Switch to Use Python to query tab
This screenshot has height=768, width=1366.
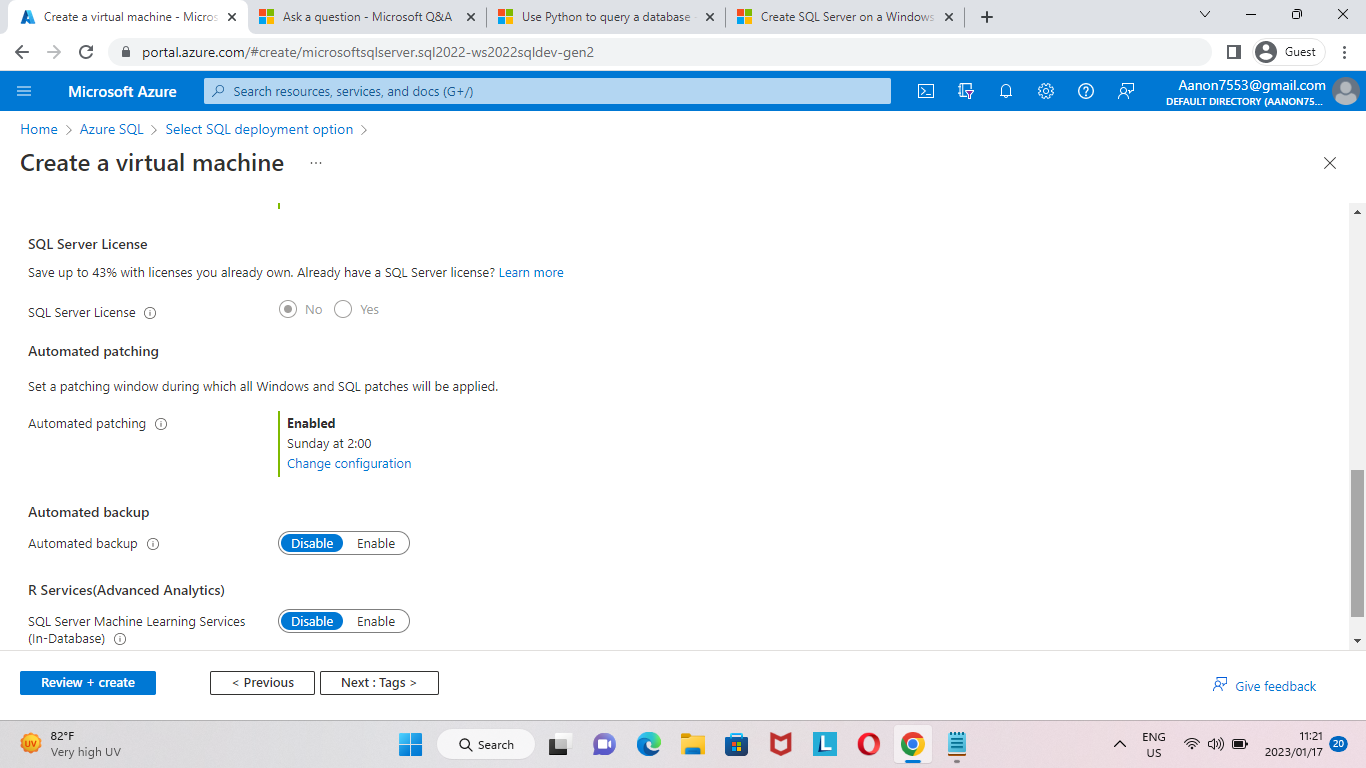pos(606,17)
